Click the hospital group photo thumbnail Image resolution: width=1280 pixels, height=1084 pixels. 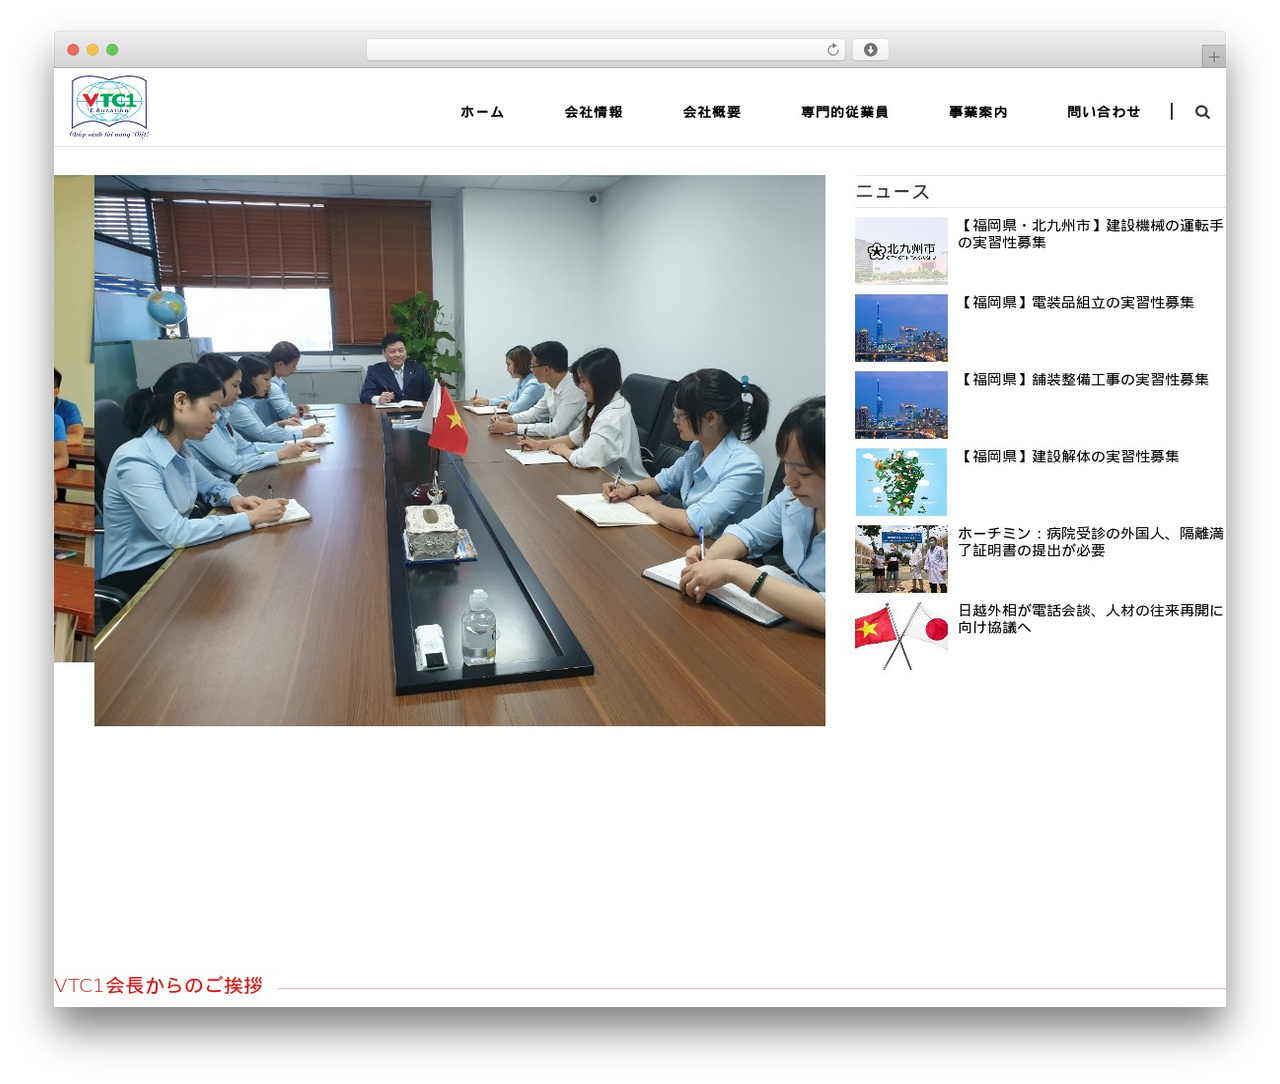pos(901,559)
